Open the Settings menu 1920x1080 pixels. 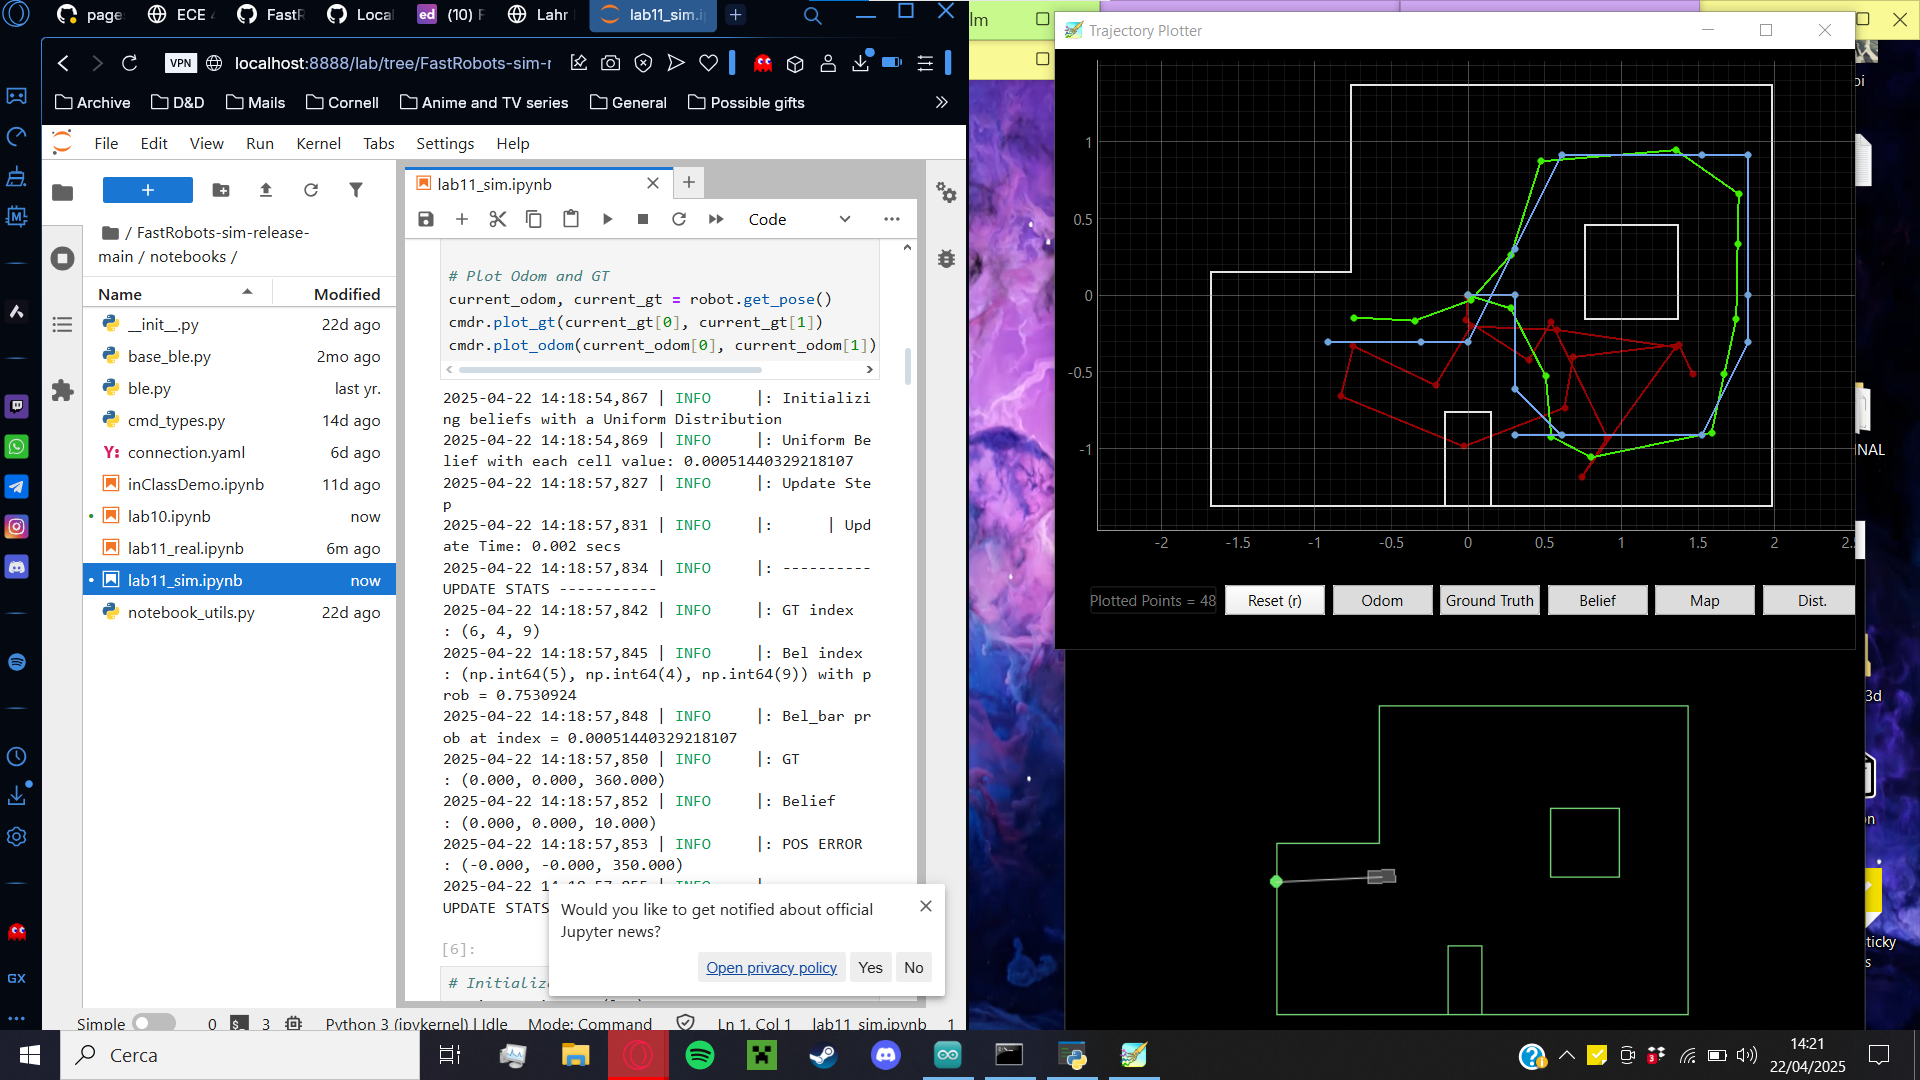(x=445, y=143)
